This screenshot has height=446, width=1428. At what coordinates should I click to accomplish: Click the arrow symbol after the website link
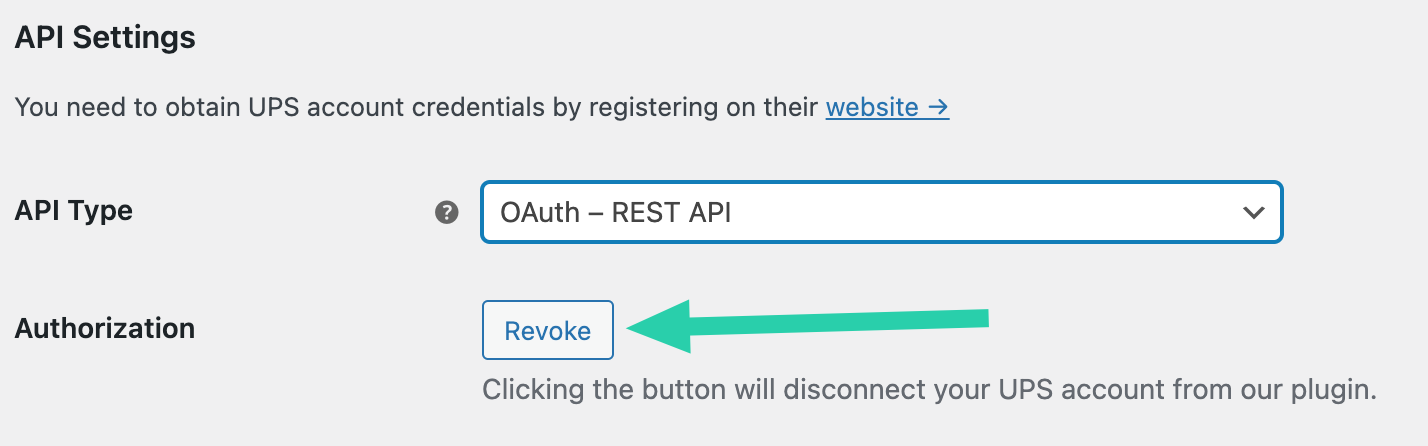pos(937,107)
